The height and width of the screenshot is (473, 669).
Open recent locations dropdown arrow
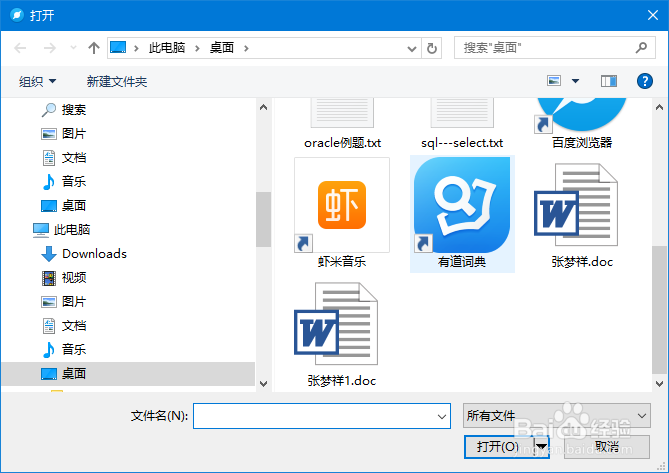(x=73, y=48)
